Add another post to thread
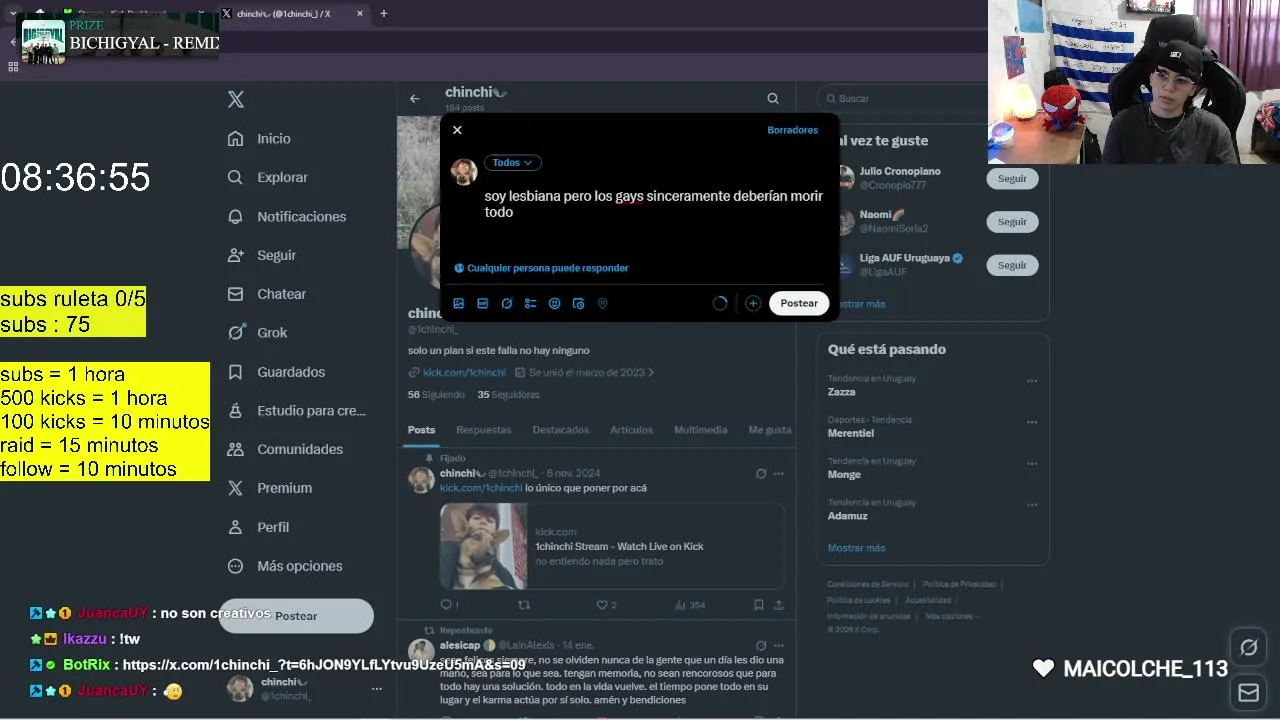1280x720 pixels. tap(753, 303)
